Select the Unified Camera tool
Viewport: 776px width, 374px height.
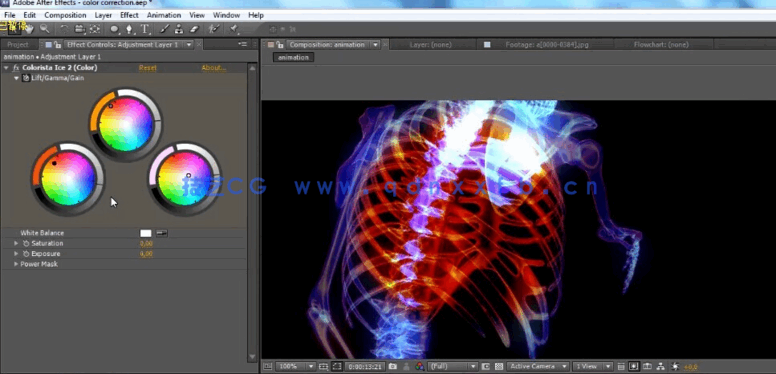coord(79,29)
